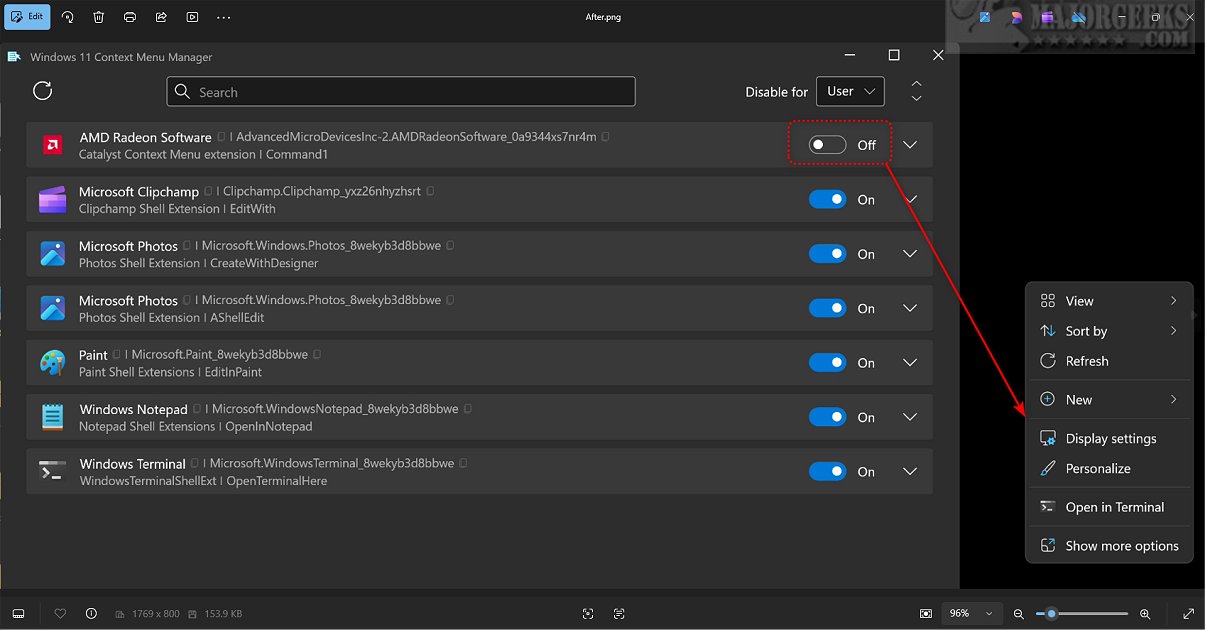Screen dimensions: 1205x630
Task: Open the 96% zoom level dropdown
Action: pyautogui.click(x=971, y=613)
